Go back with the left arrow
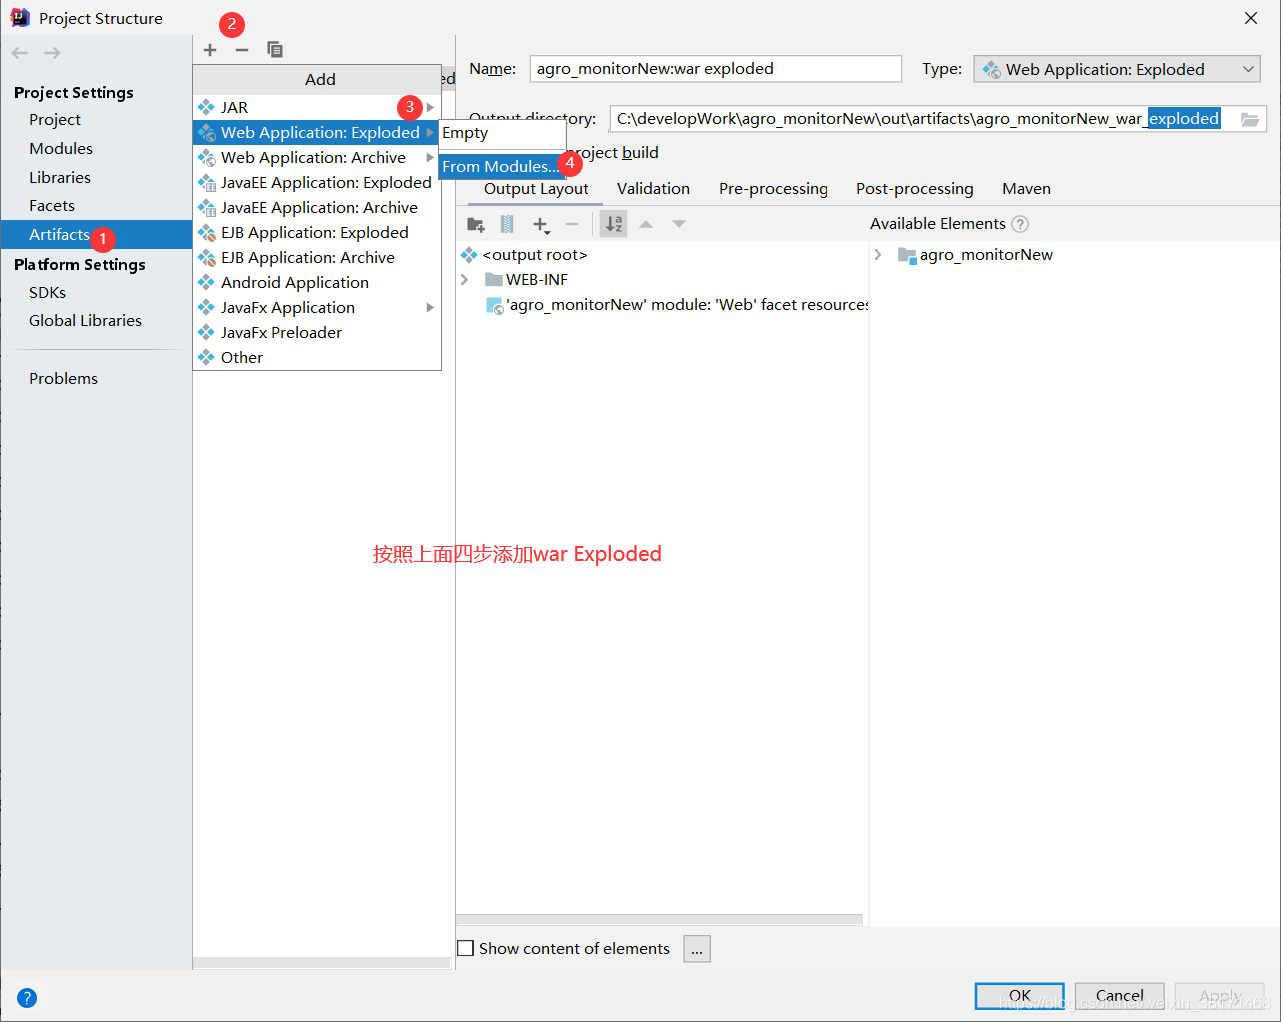 (20, 53)
